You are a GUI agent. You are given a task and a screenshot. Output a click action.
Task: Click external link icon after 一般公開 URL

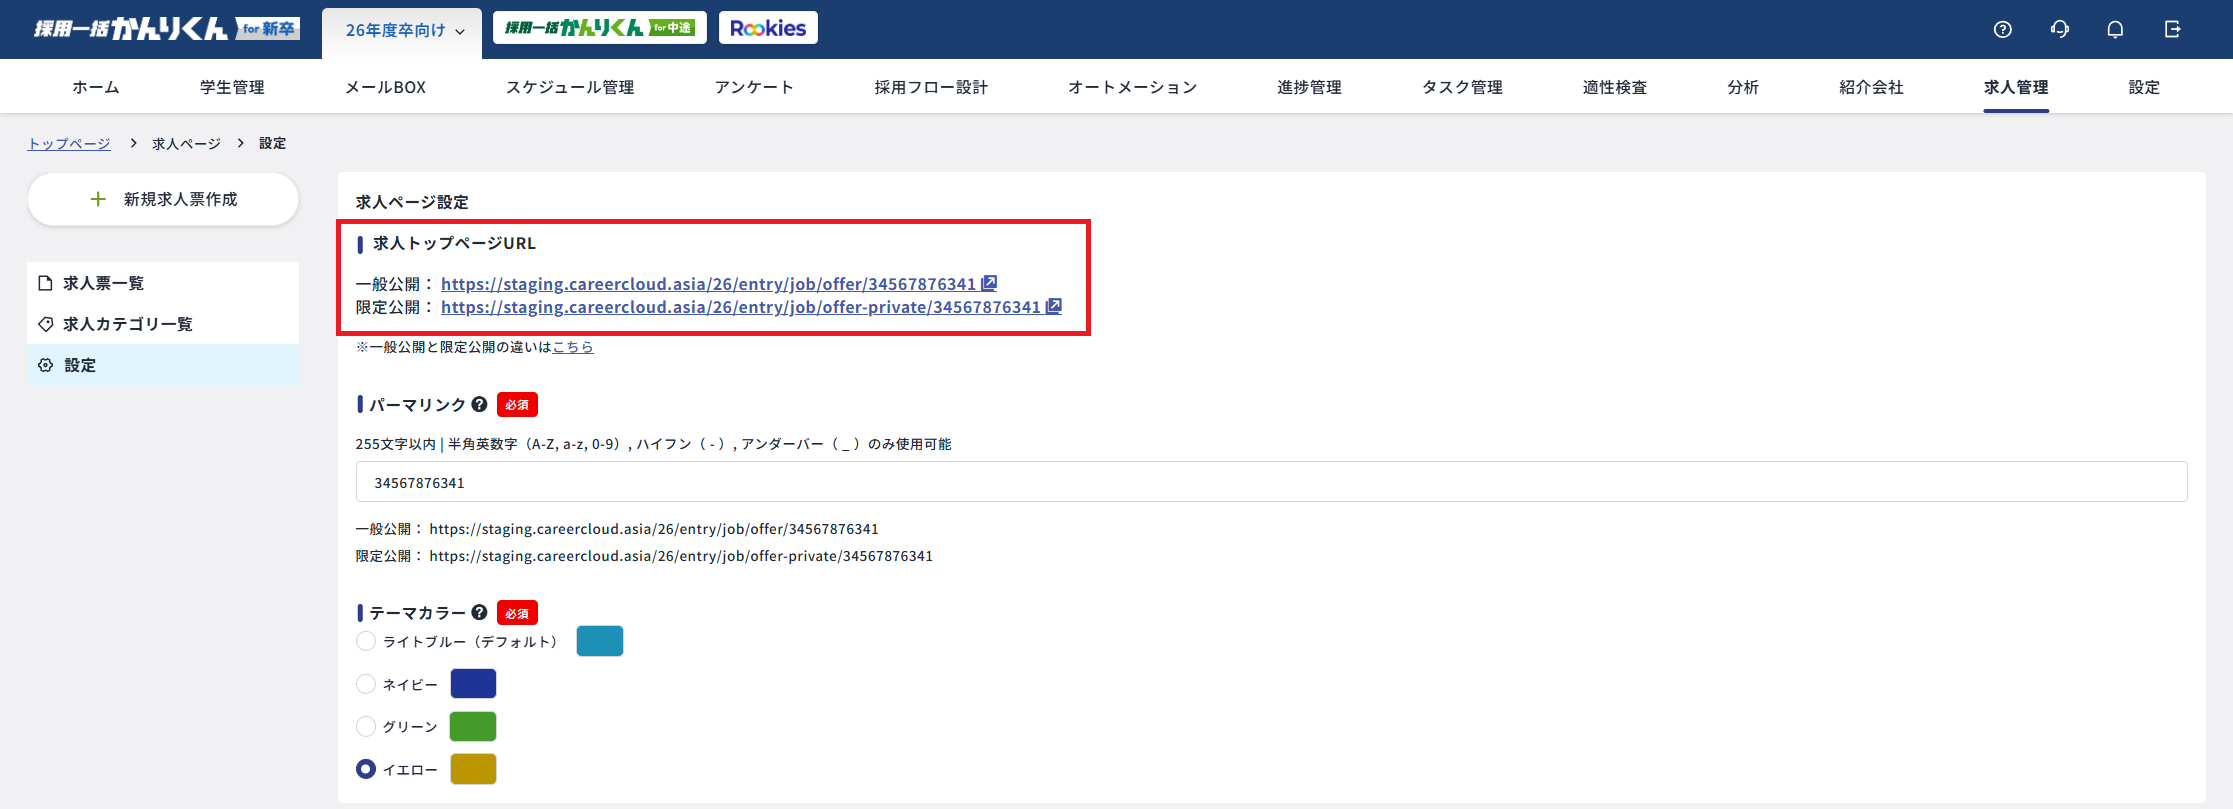[989, 284]
